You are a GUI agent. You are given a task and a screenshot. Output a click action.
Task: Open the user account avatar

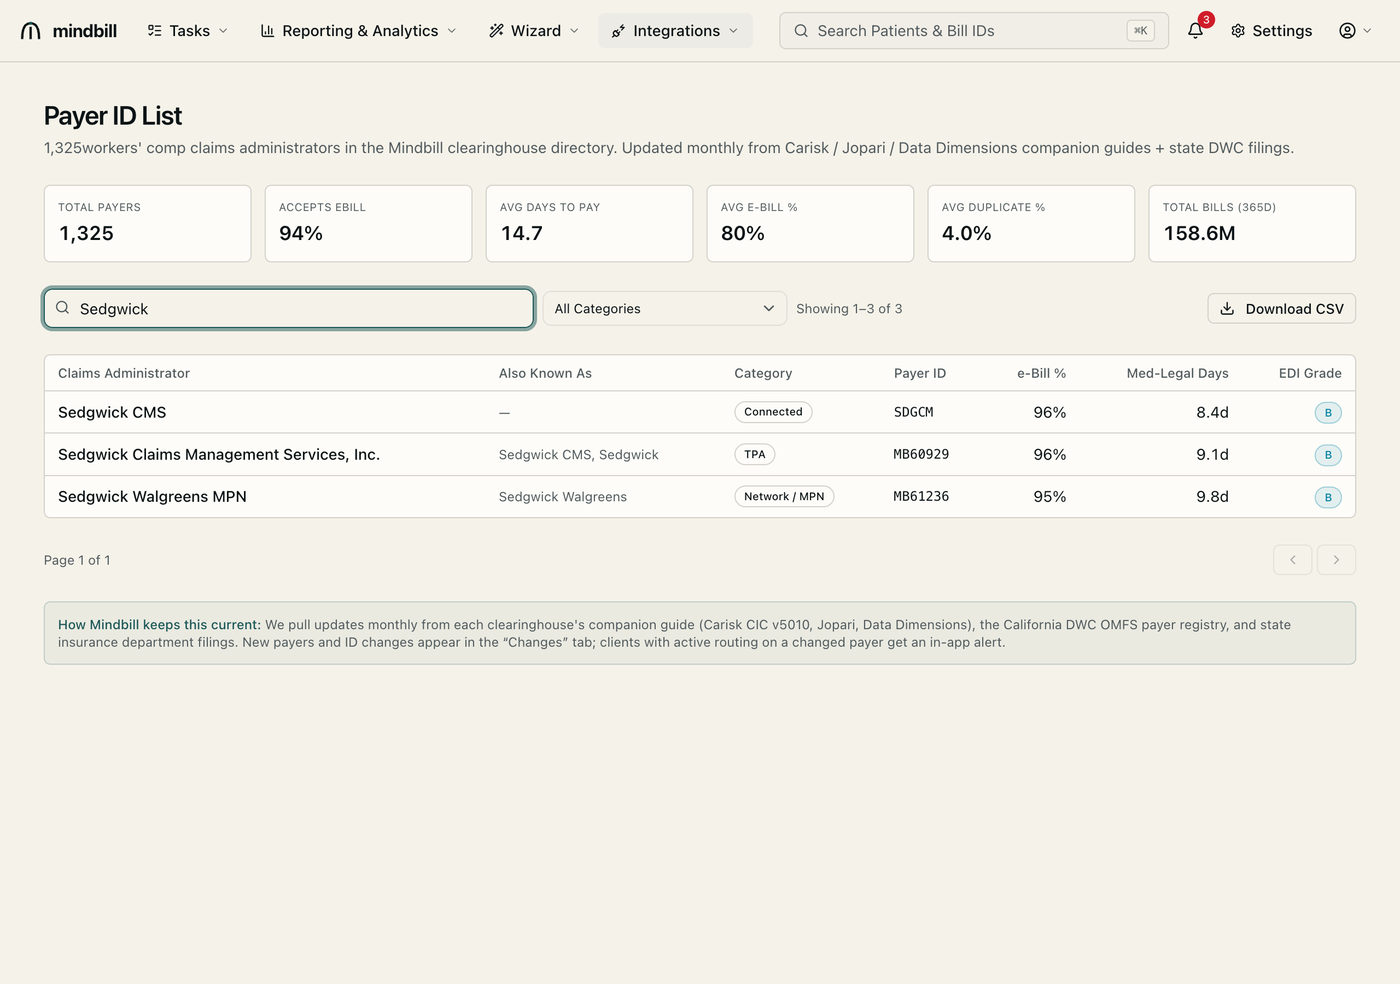click(1347, 31)
